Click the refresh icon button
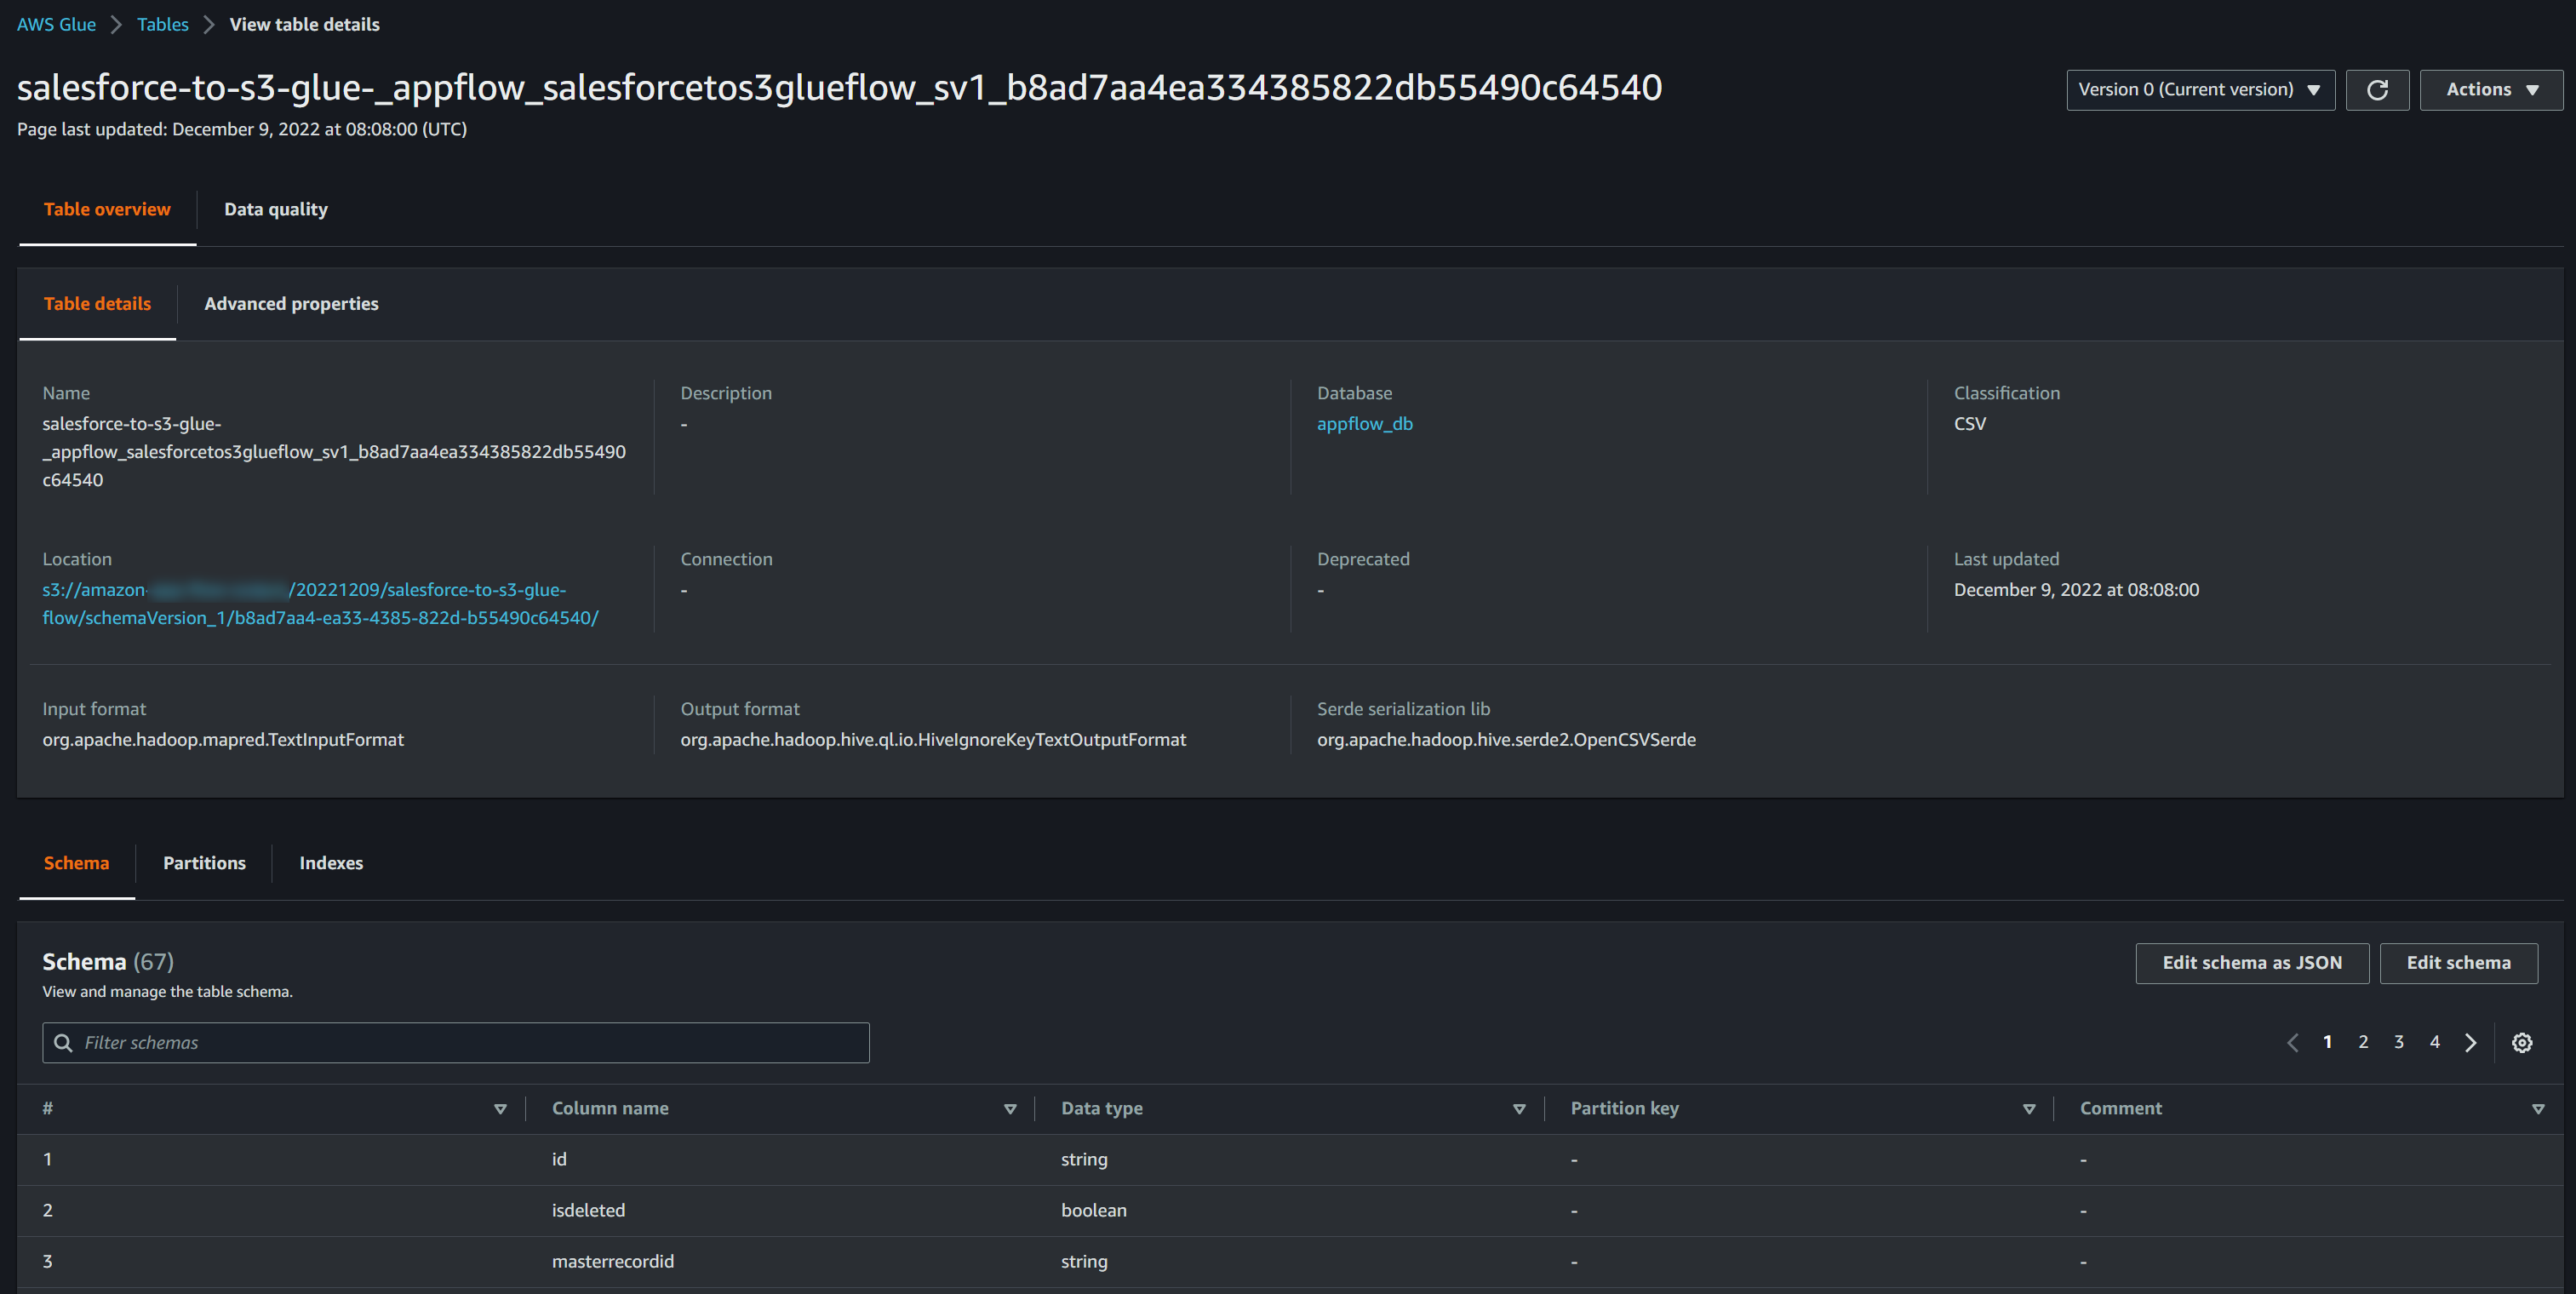 [2376, 90]
